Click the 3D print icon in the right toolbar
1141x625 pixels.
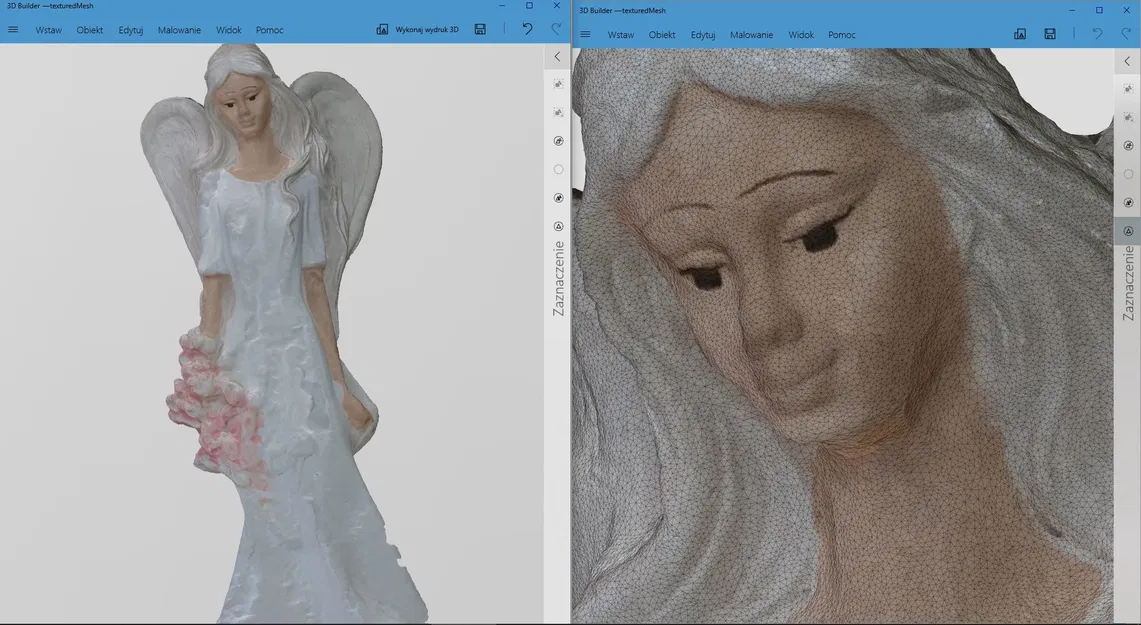(x=1019, y=33)
